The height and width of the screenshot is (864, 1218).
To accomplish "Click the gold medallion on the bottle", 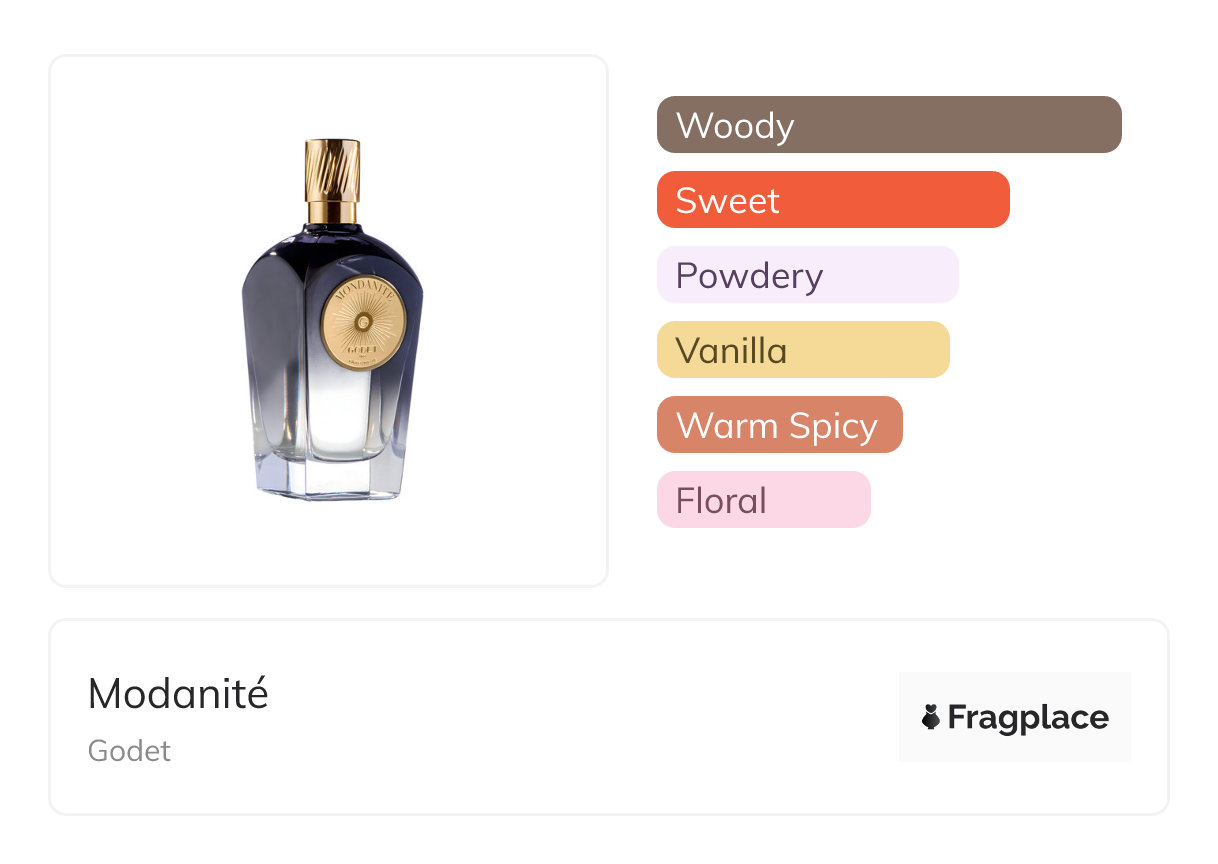I will [x=364, y=321].
